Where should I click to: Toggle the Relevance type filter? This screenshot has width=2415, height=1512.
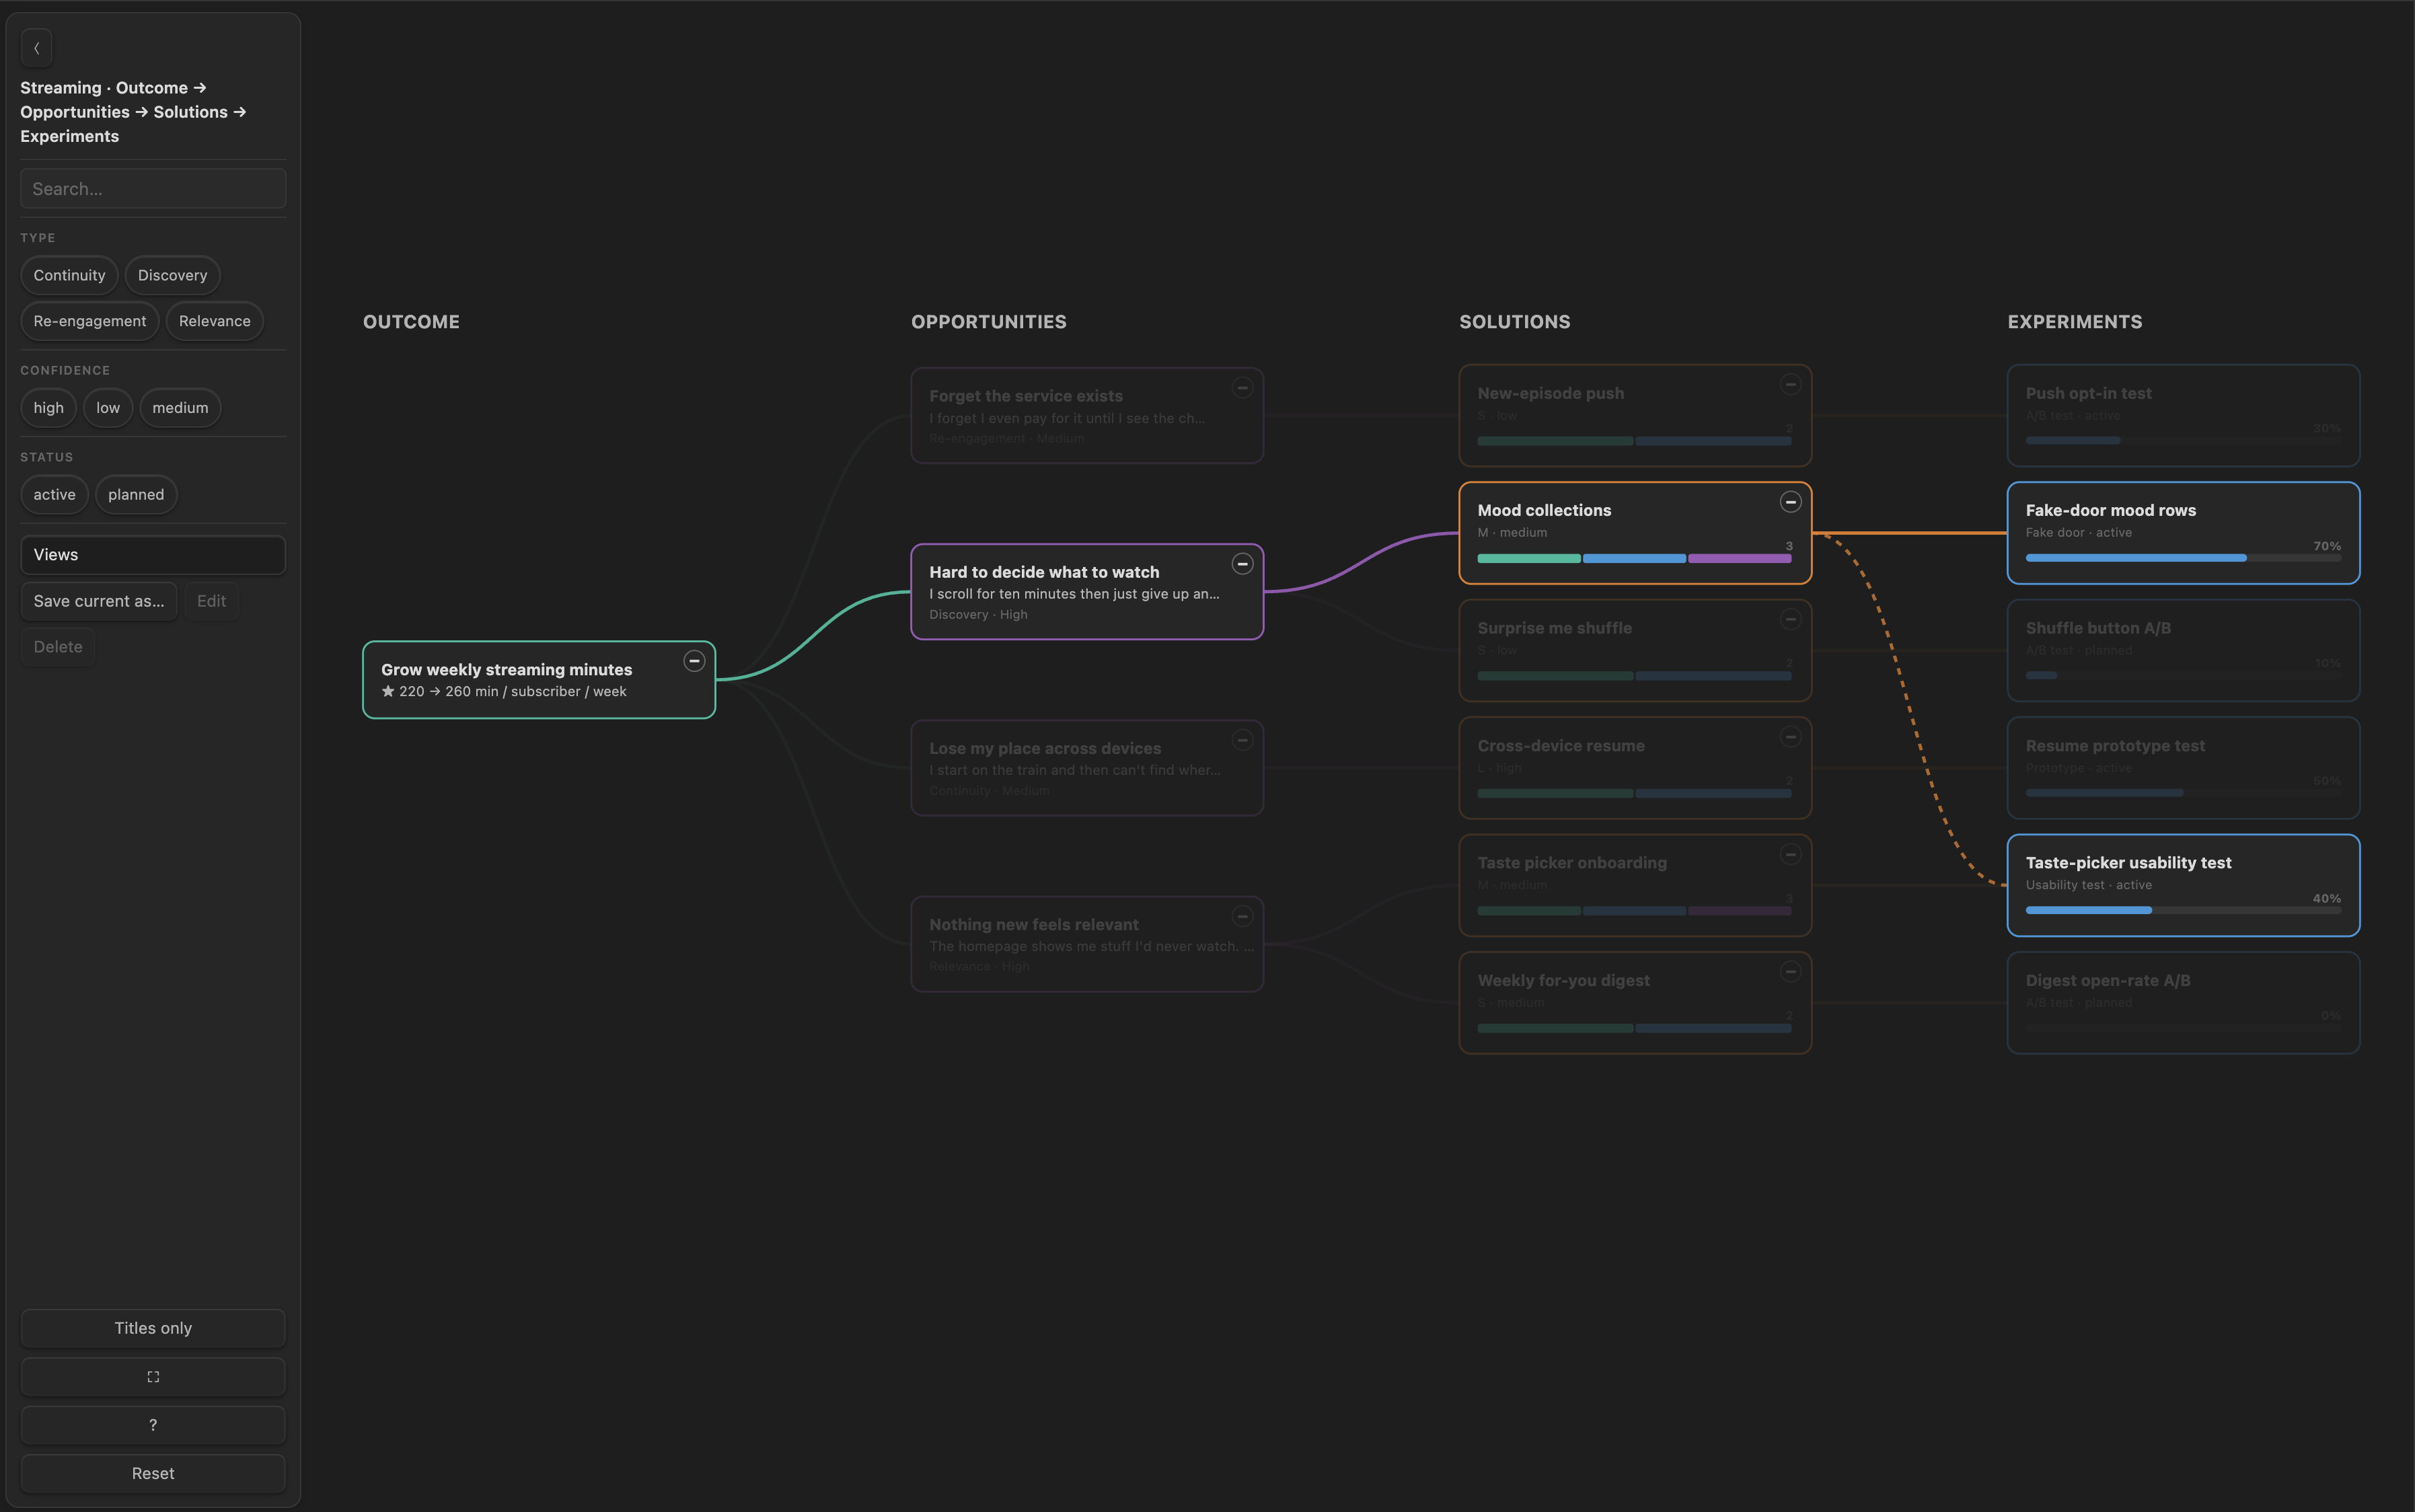(x=214, y=321)
